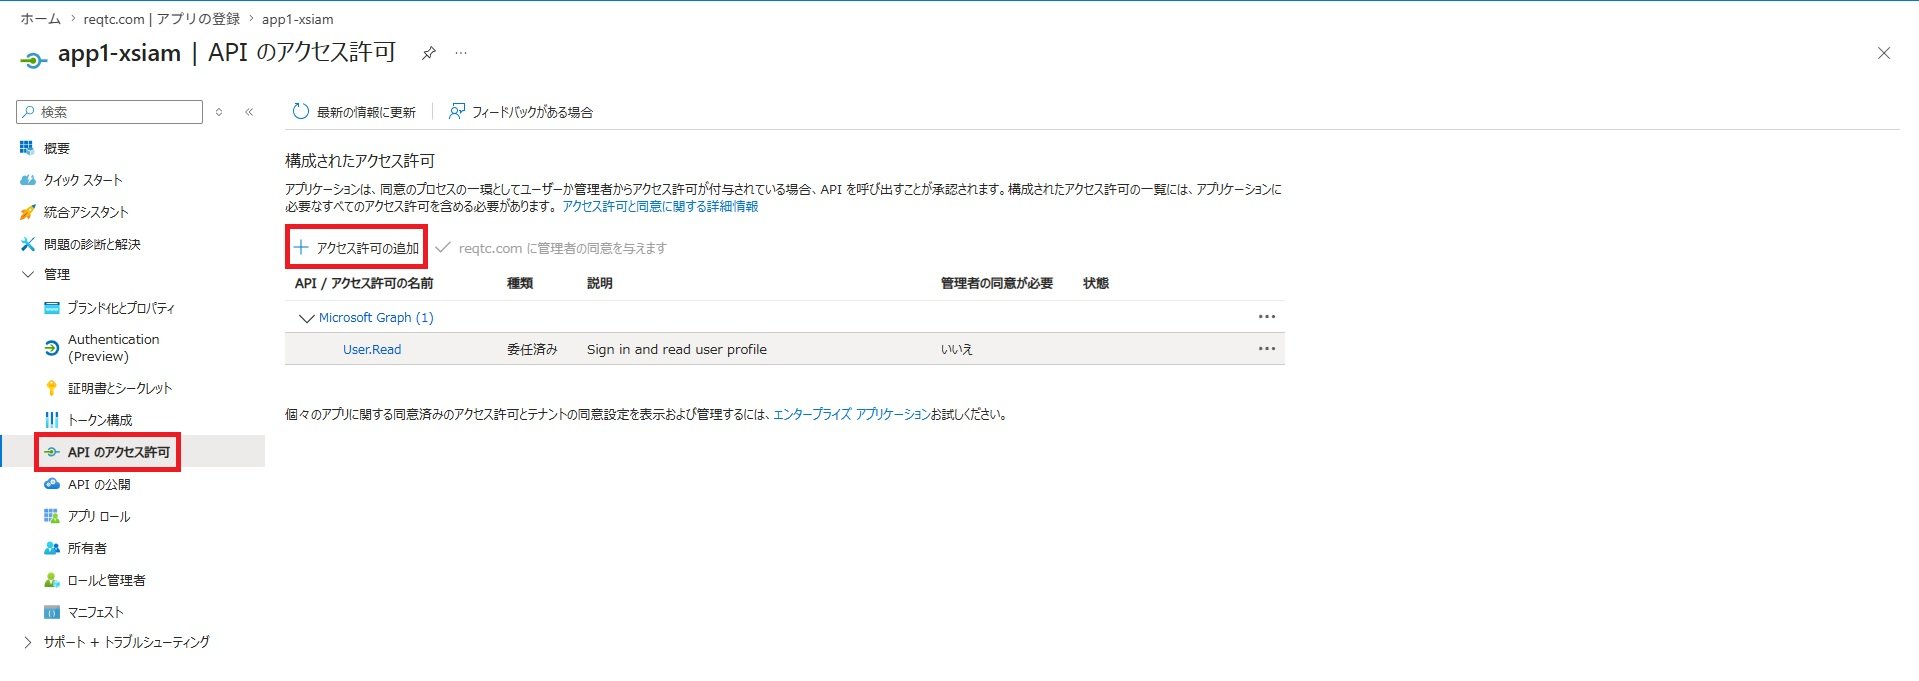Open the User.Read permission link
Viewport: 1919px width, 681px height.
pos(372,349)
